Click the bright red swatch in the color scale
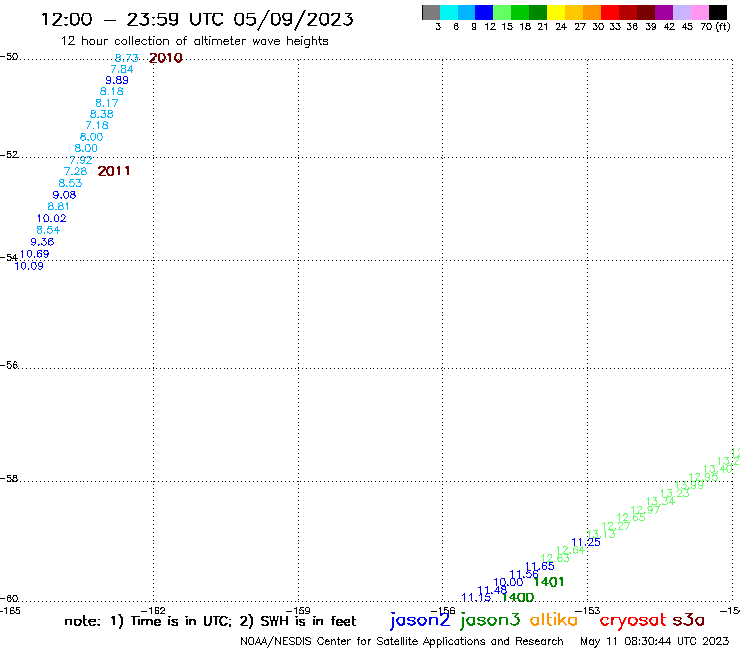740x650 pixels. [x=610, y=12]
